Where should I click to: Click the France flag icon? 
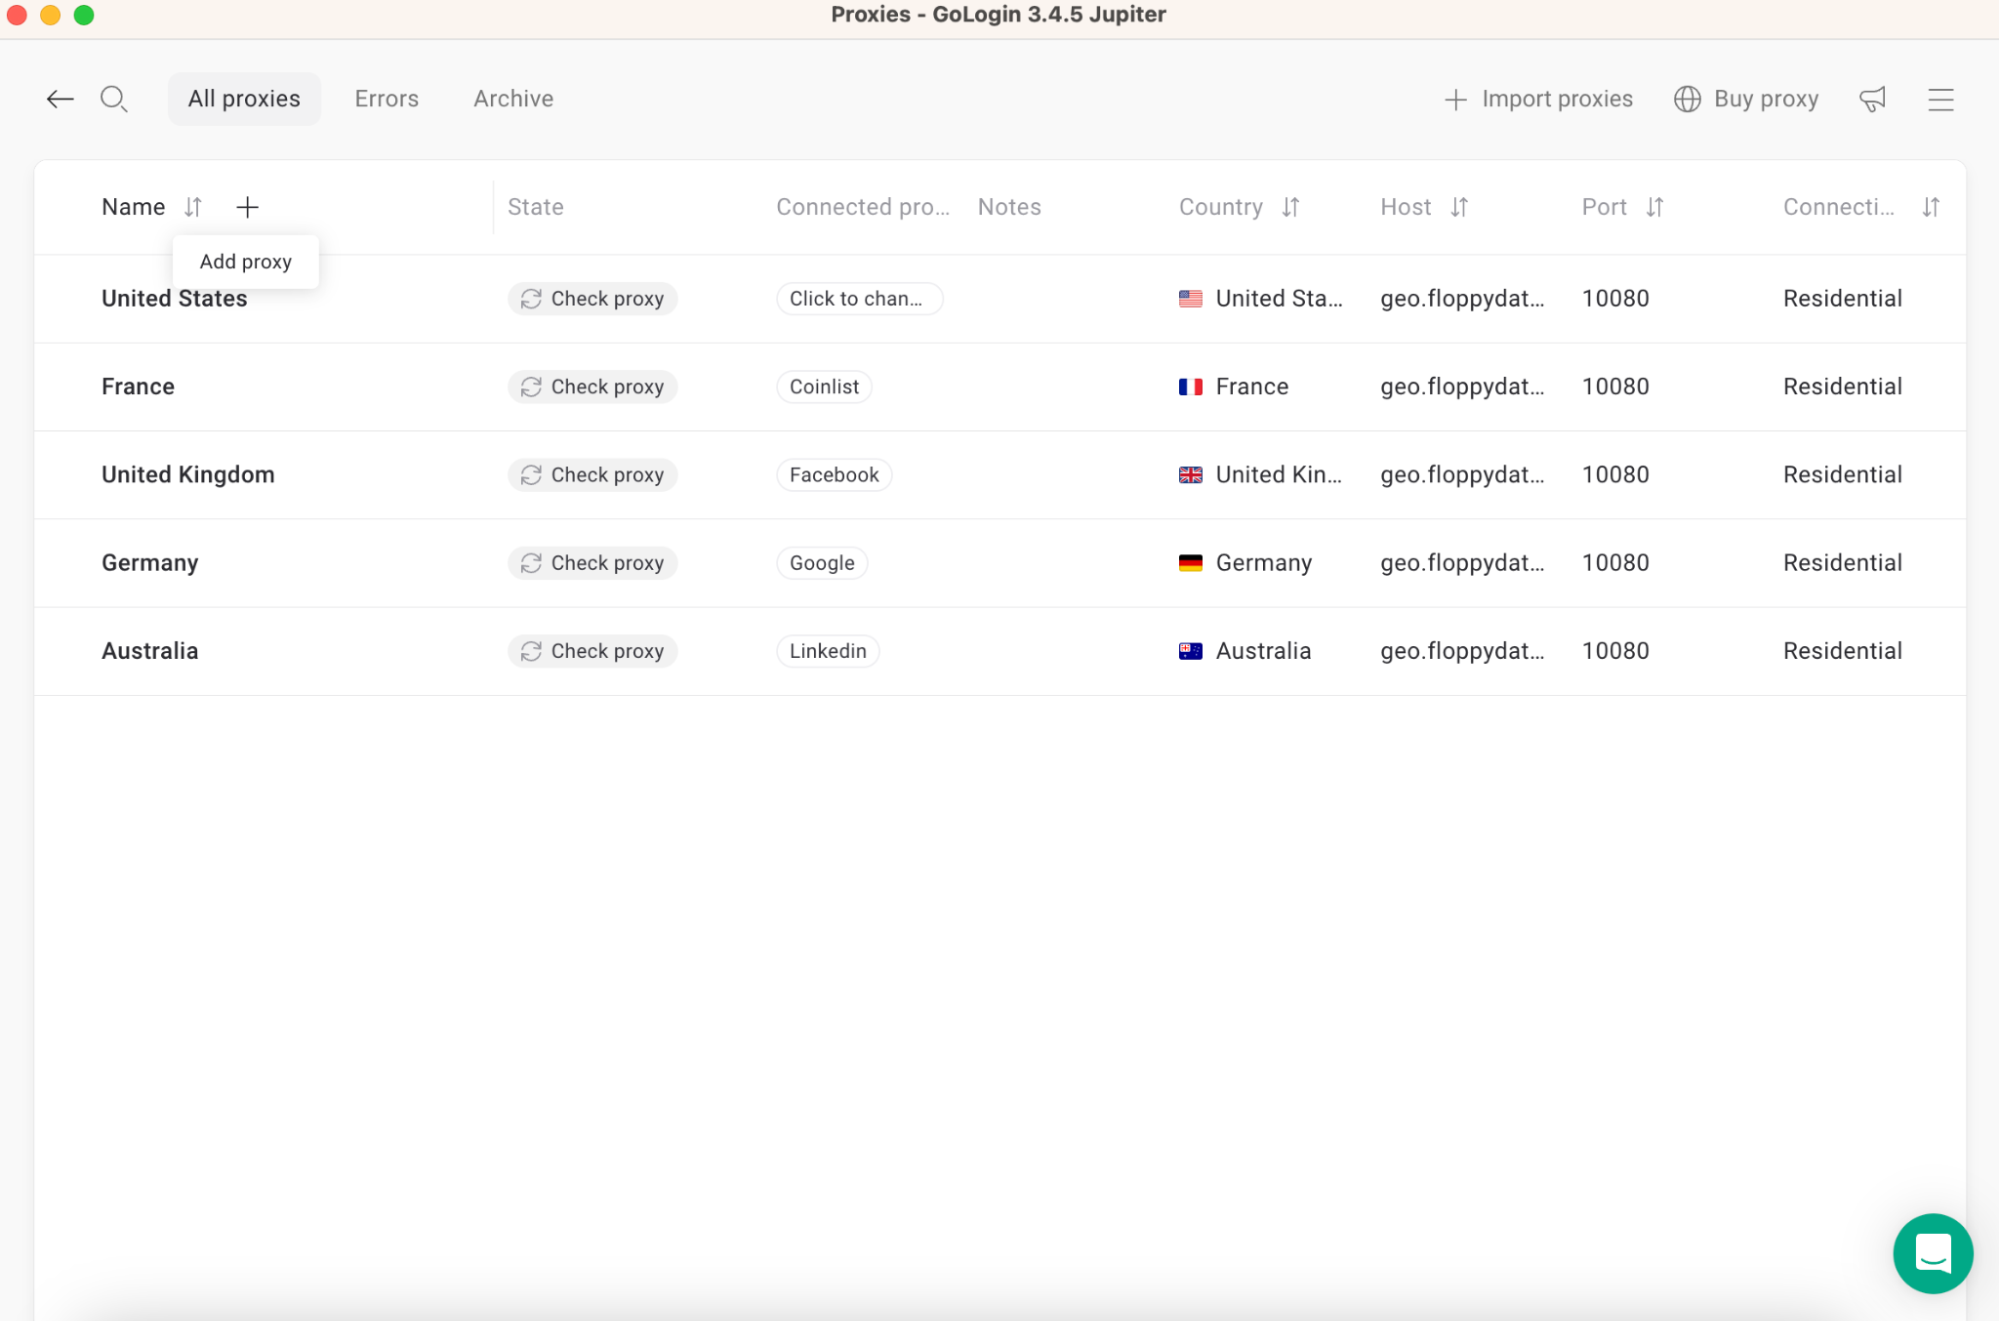(x=1190, y=387)
